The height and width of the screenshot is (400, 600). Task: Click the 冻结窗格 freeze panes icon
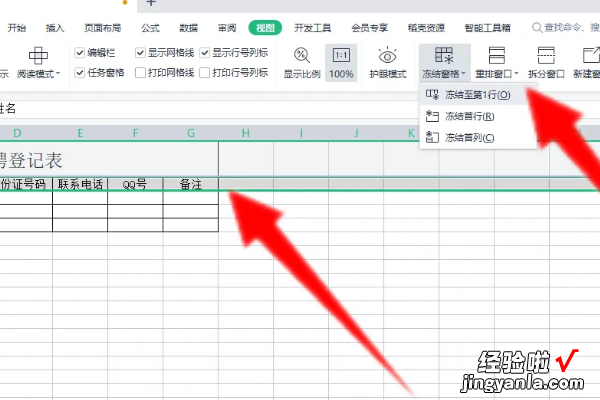444,56
